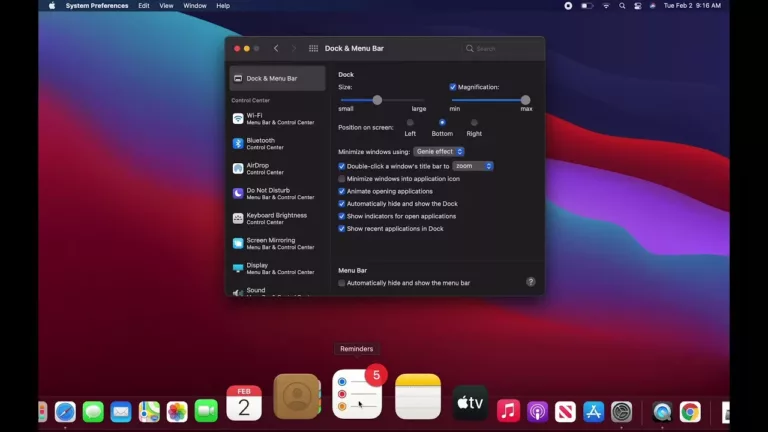Launch the Notes app in Dock

418,397
